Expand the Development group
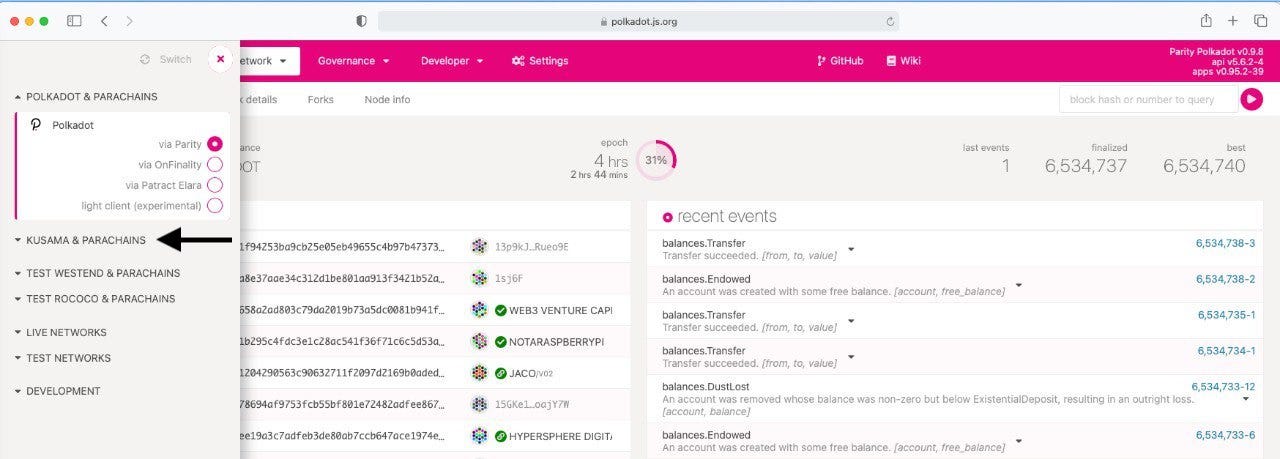This screenshot has height=459, width=1280. tap(57, 391)
